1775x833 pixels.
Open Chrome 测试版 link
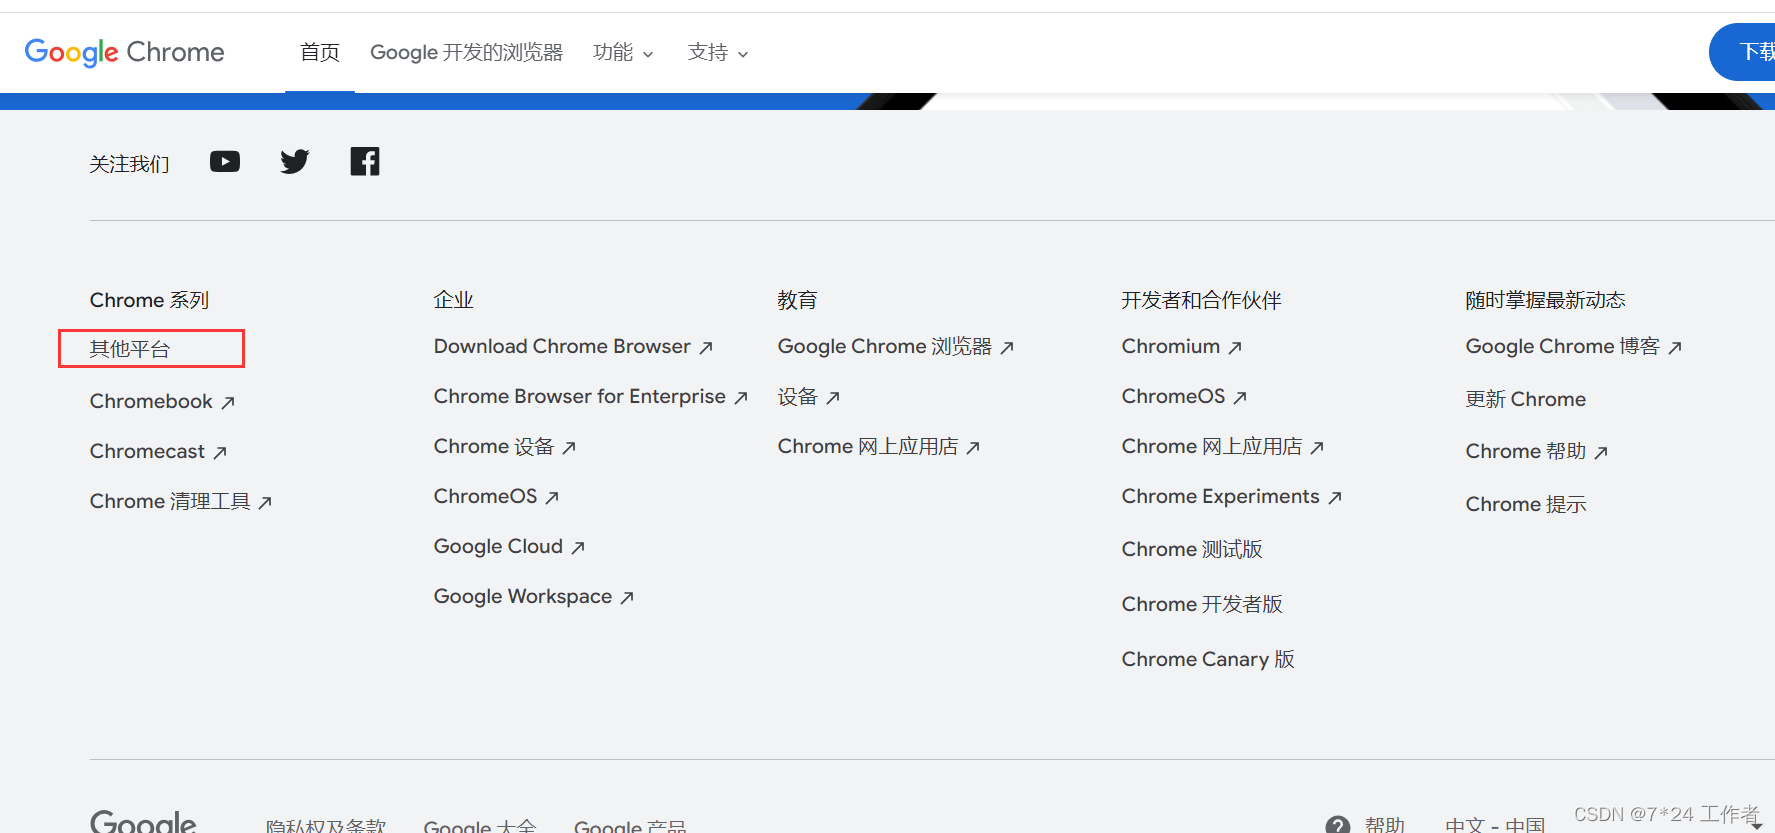(1192, 549)
